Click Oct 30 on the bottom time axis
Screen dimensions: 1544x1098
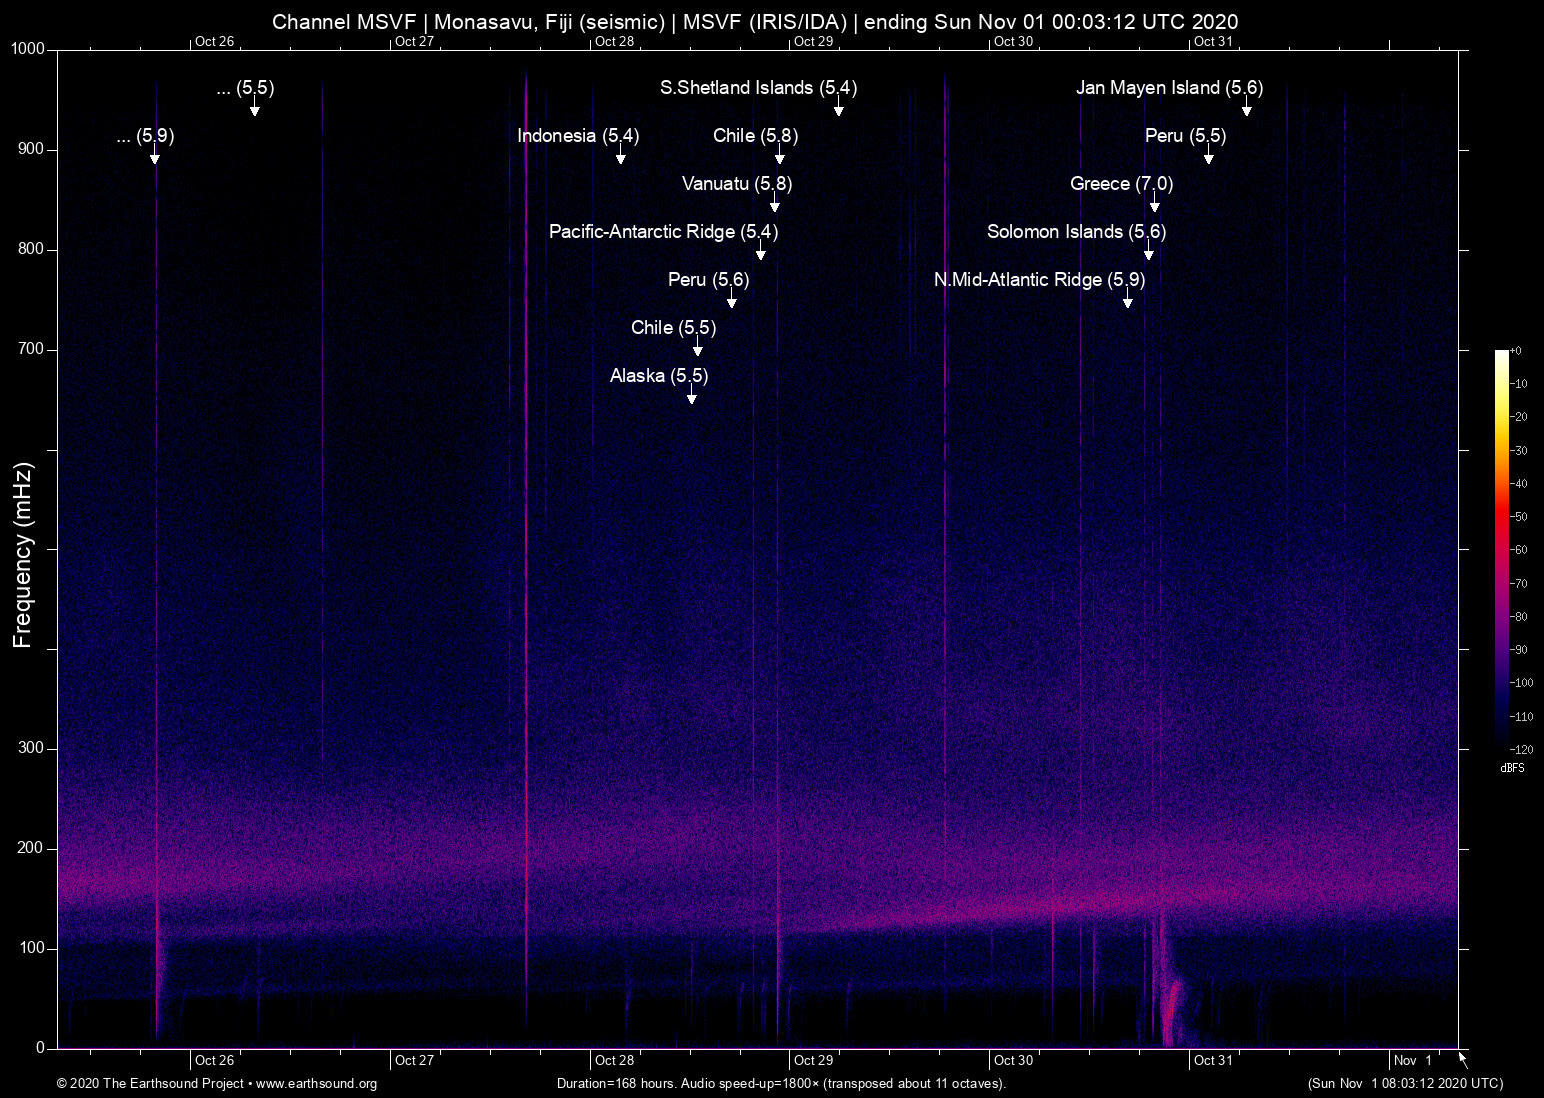point(1013,1060)
